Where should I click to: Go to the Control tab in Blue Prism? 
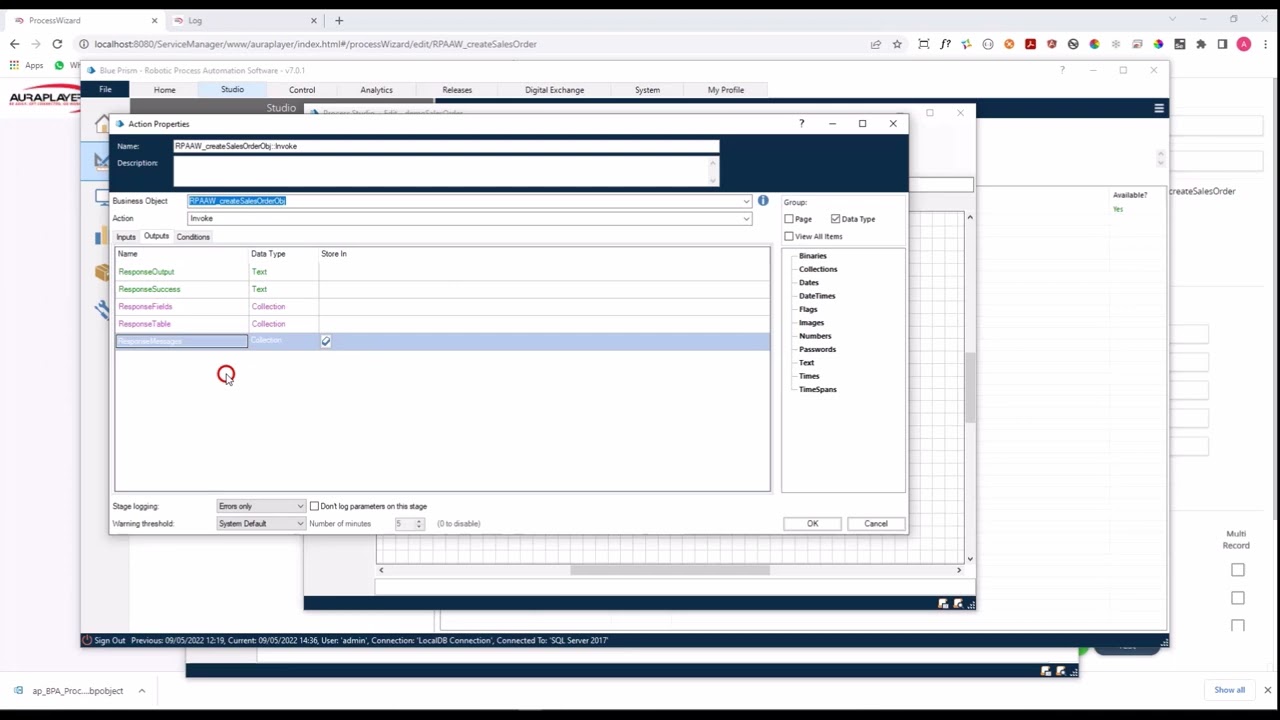302,90
